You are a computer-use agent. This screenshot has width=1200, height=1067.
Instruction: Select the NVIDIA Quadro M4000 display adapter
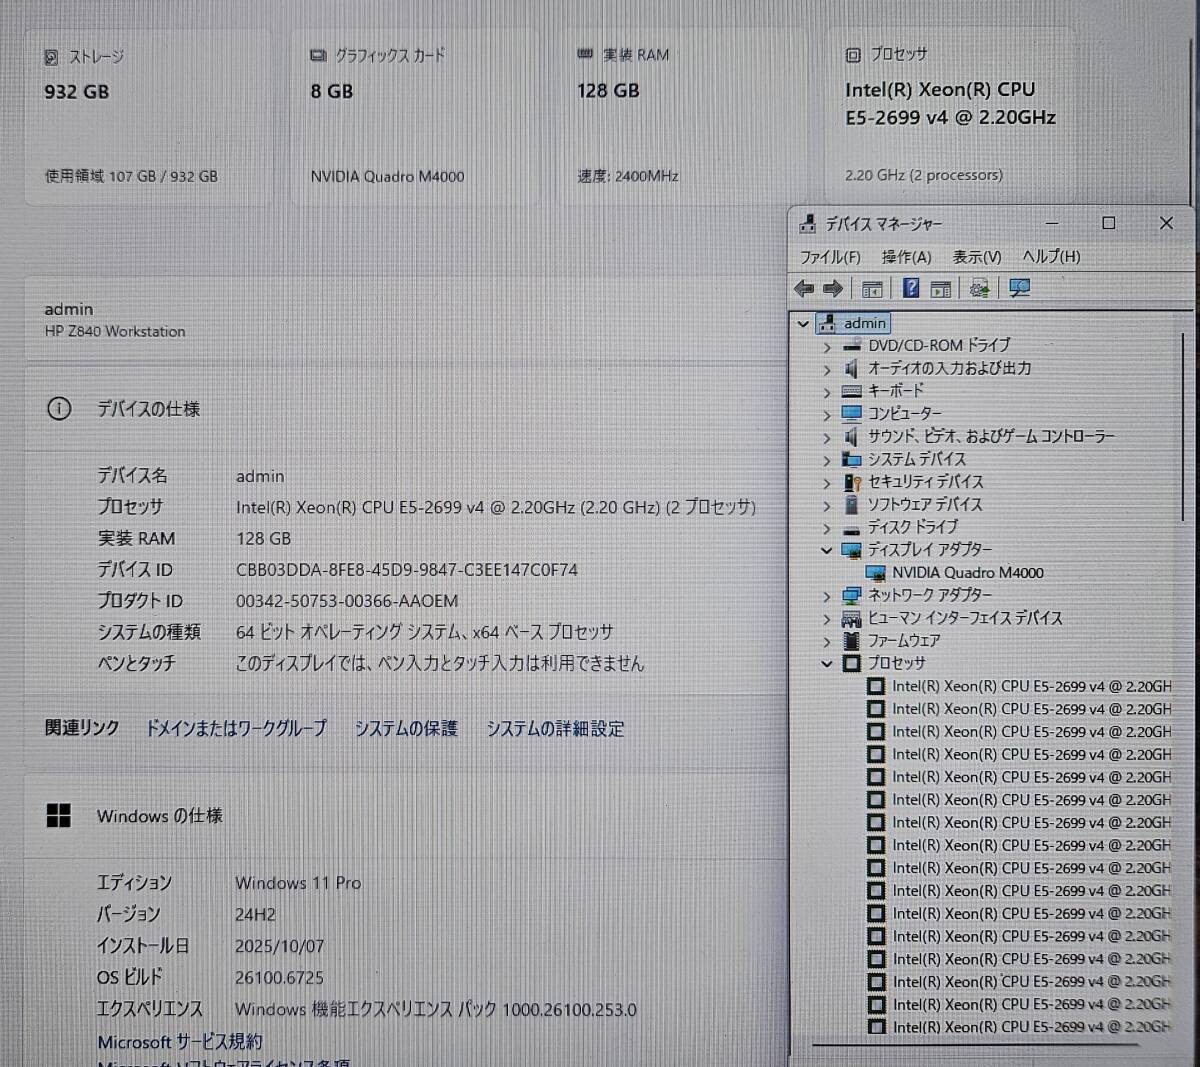tap(967, 573)
